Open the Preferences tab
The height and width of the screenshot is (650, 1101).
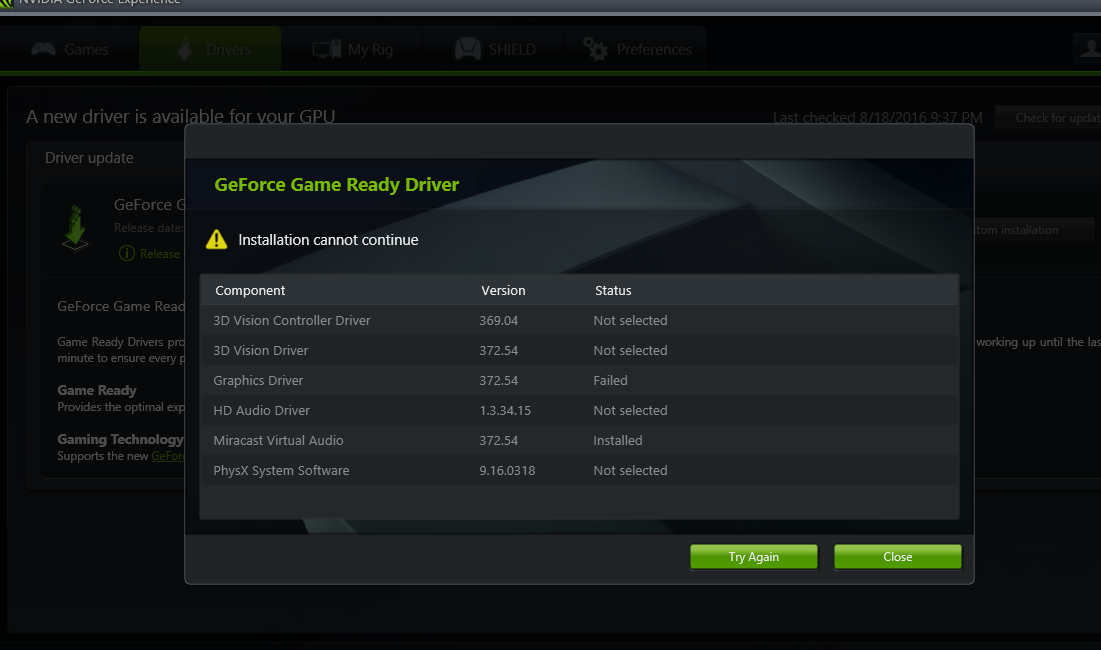(636, 49)
